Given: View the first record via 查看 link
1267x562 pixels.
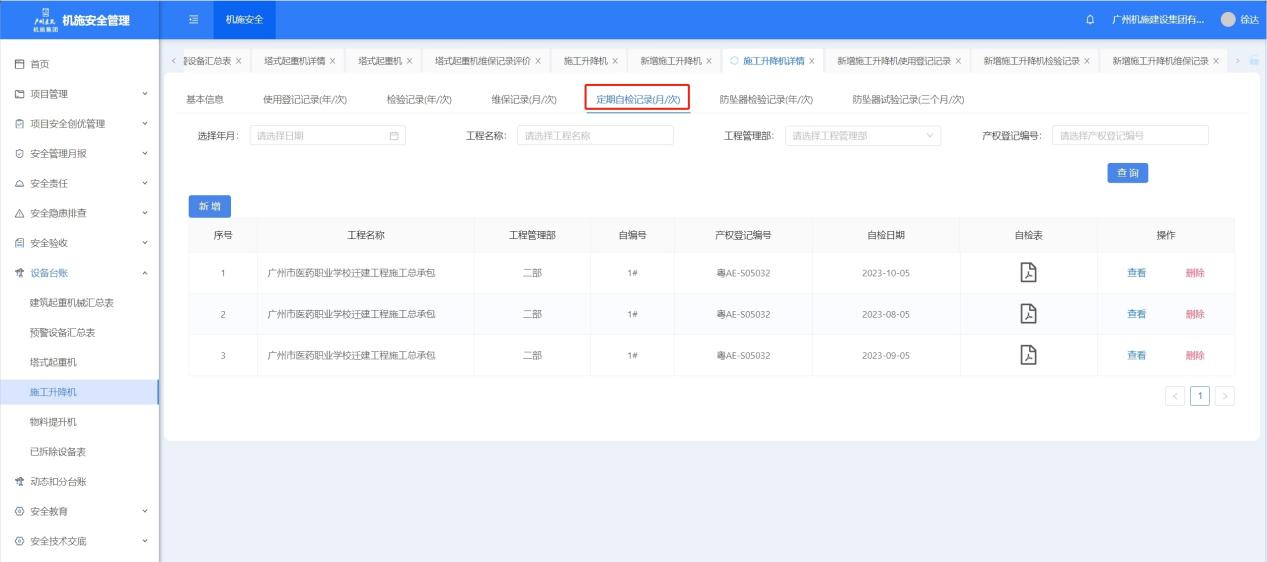Looking at the screenshot, I should tap(1136, 273).
